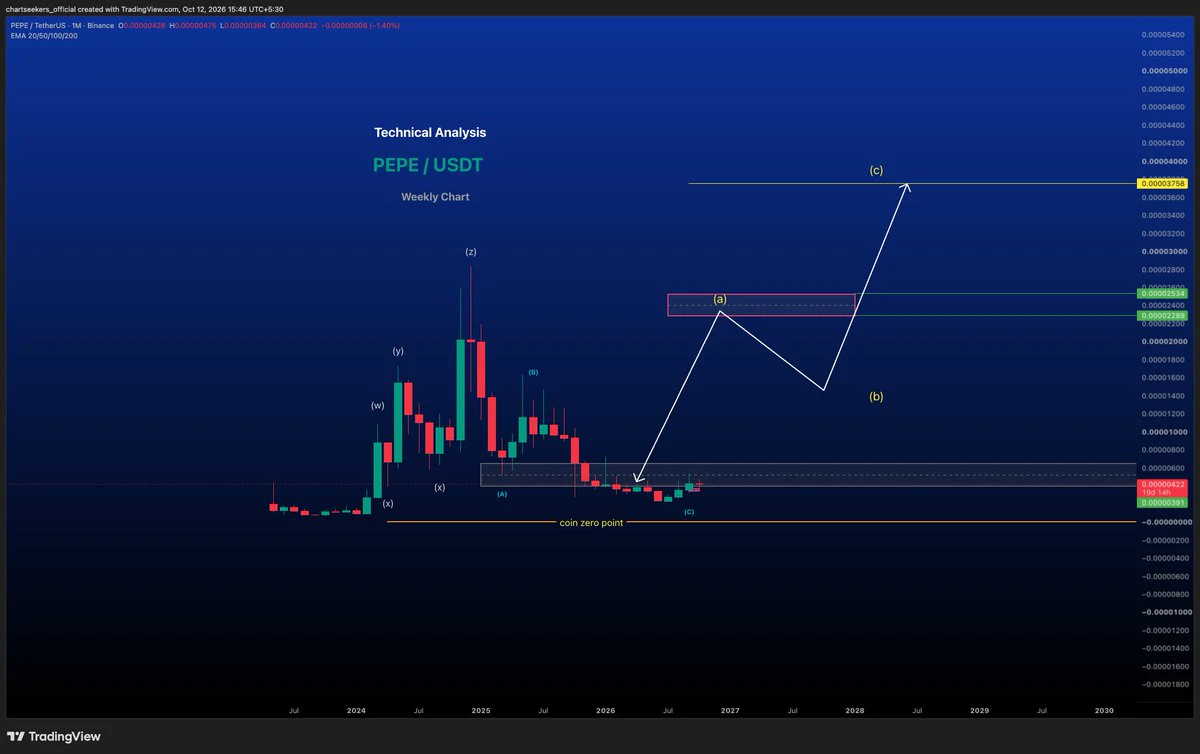This screenshot has height=754, width=1200.
Task: Click the (y) wave label
Action: point(398,351)
